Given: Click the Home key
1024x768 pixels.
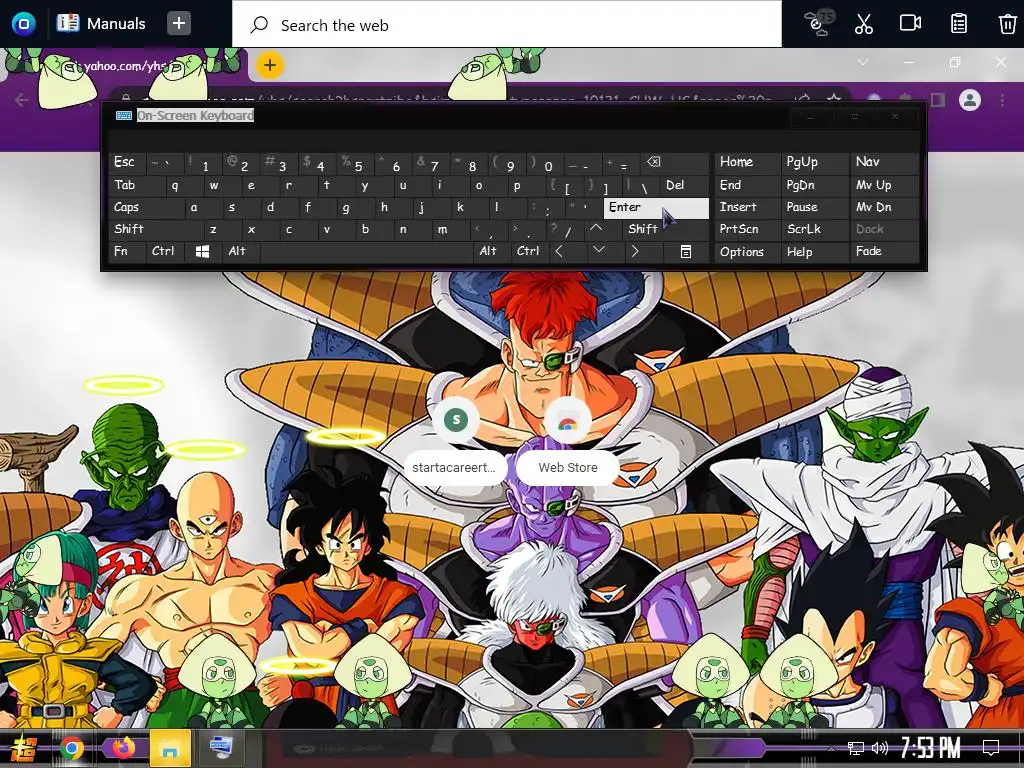Looking at the screenshot, I should point(747,162).
